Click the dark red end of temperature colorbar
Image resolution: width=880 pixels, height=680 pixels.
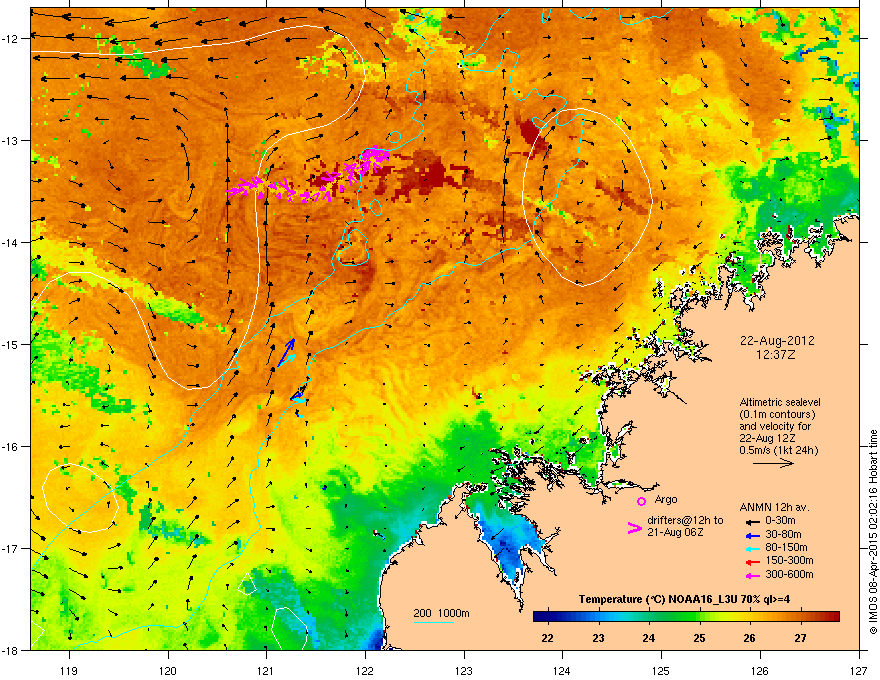pyautogui.click(x=833, y=617)
